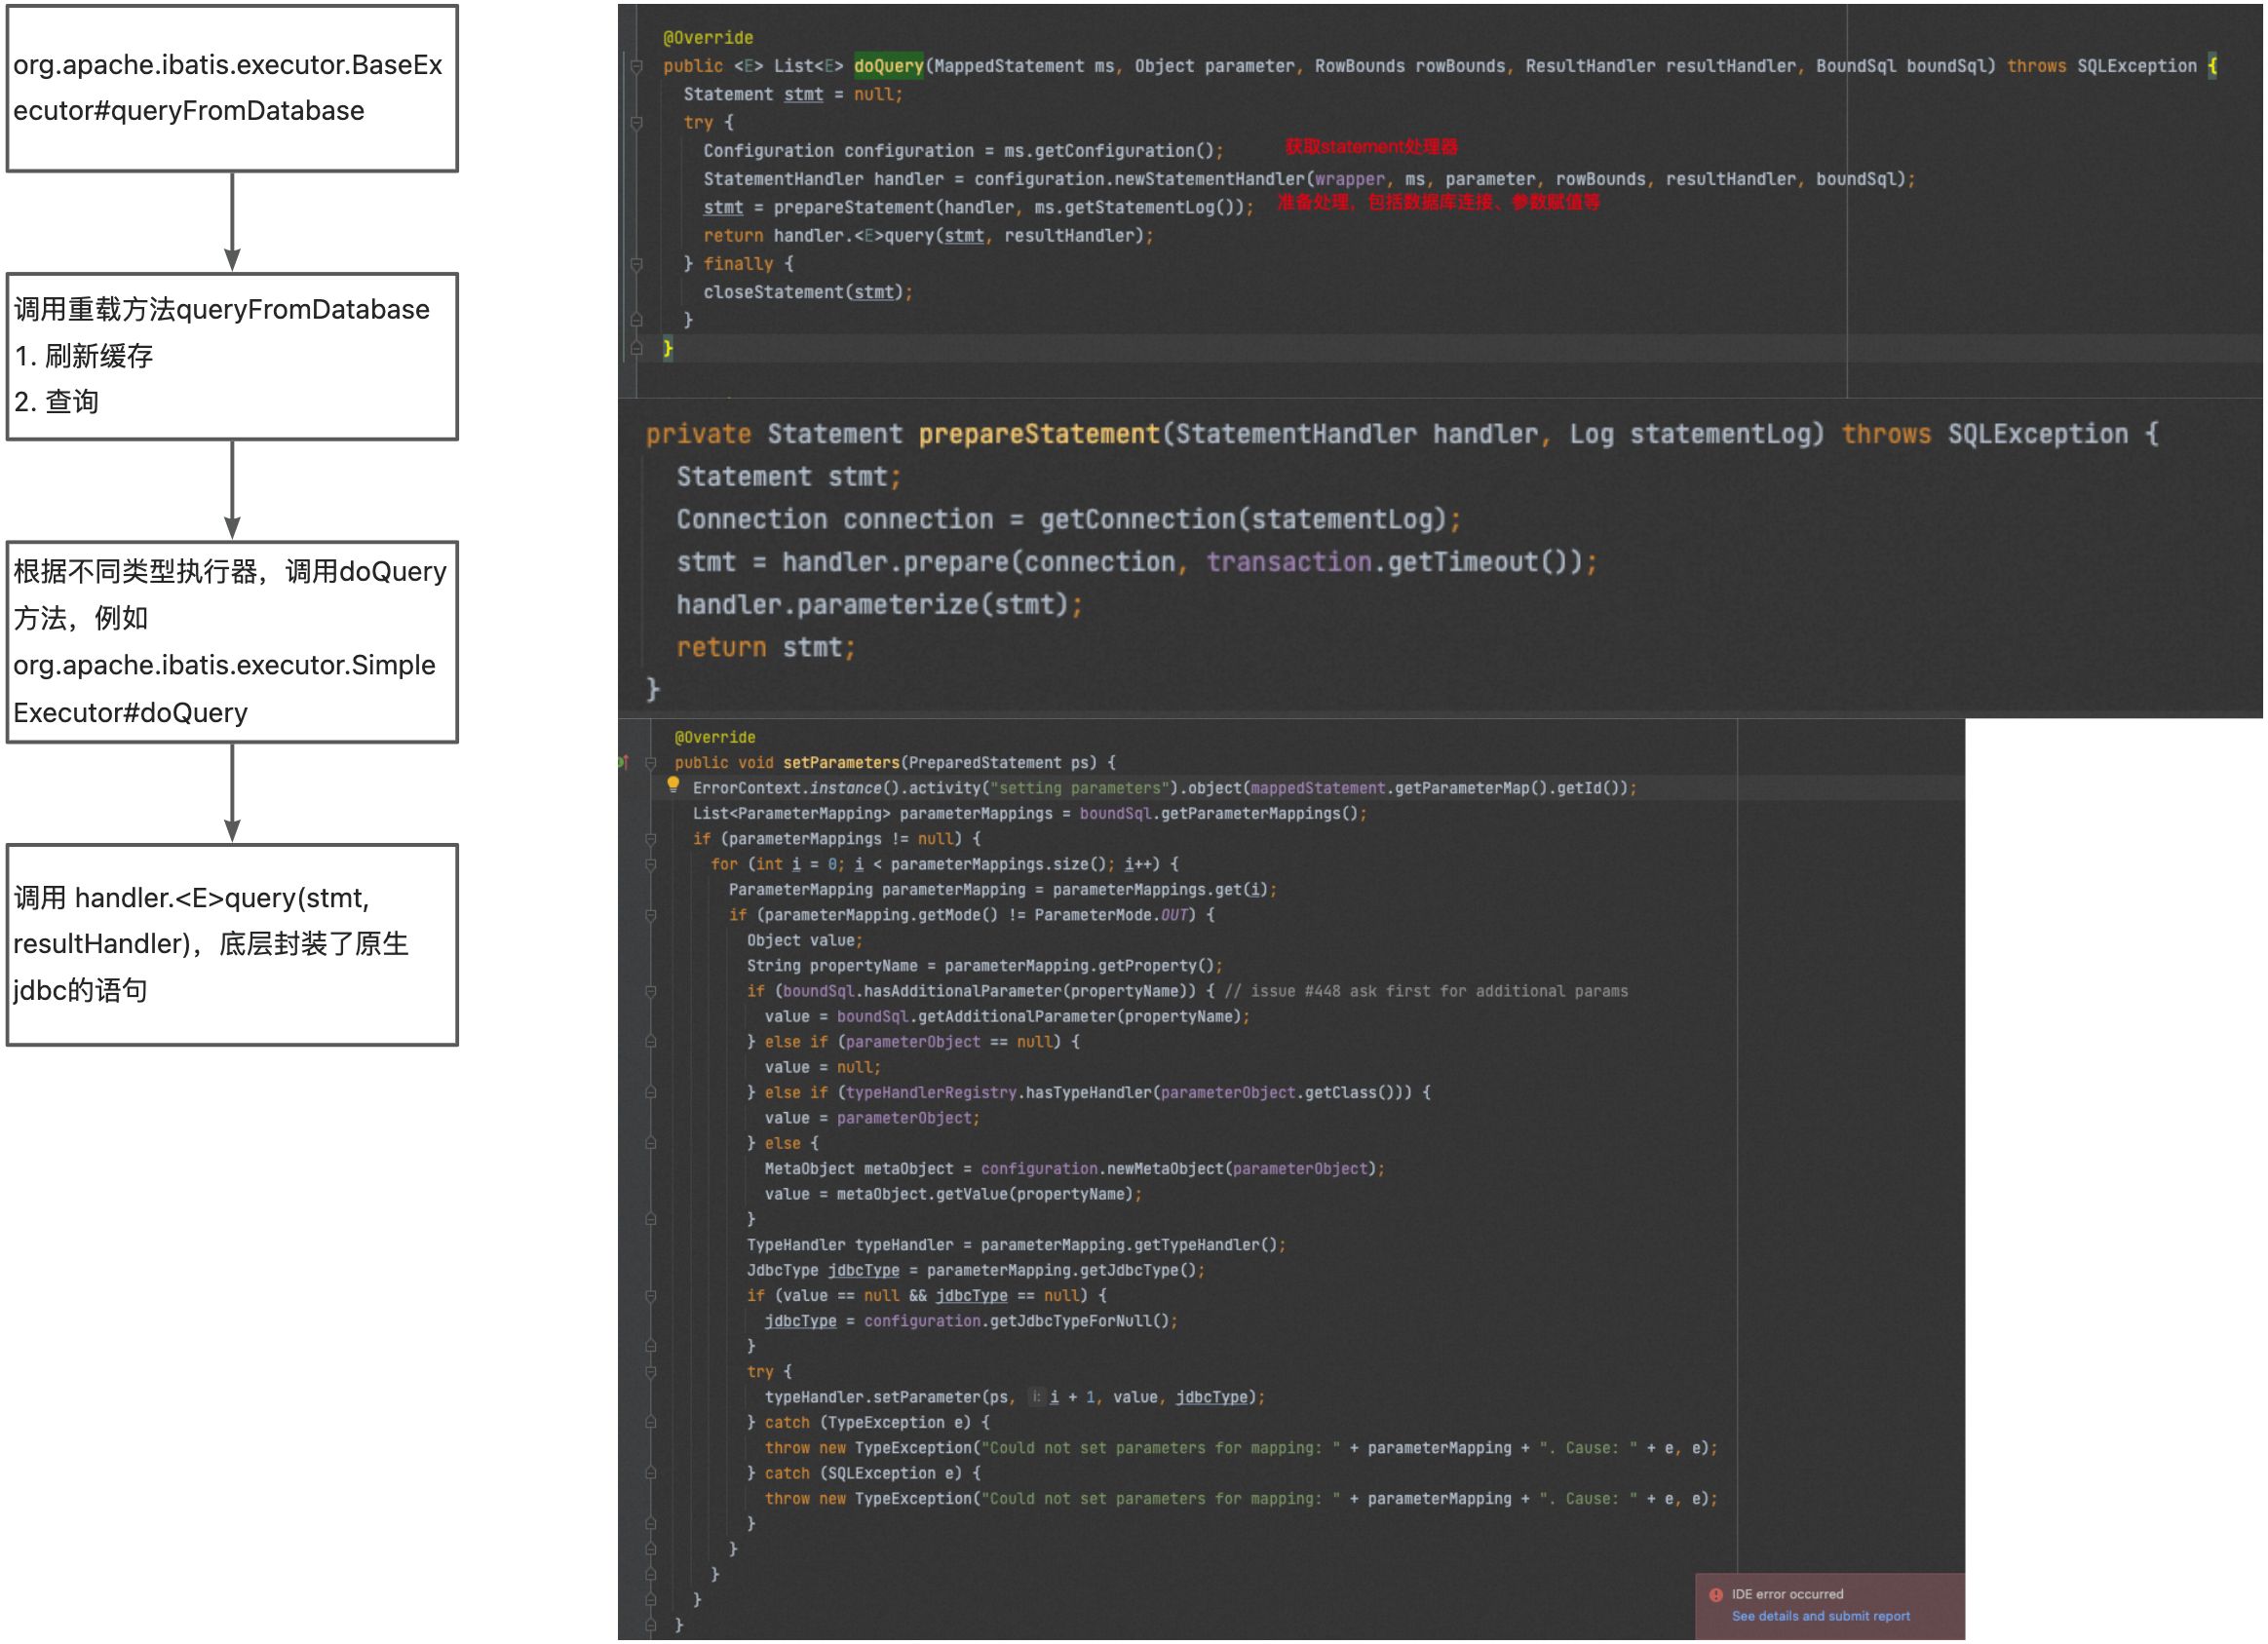Click 调用重载方法queryFromDatabase text

(222, 309)
